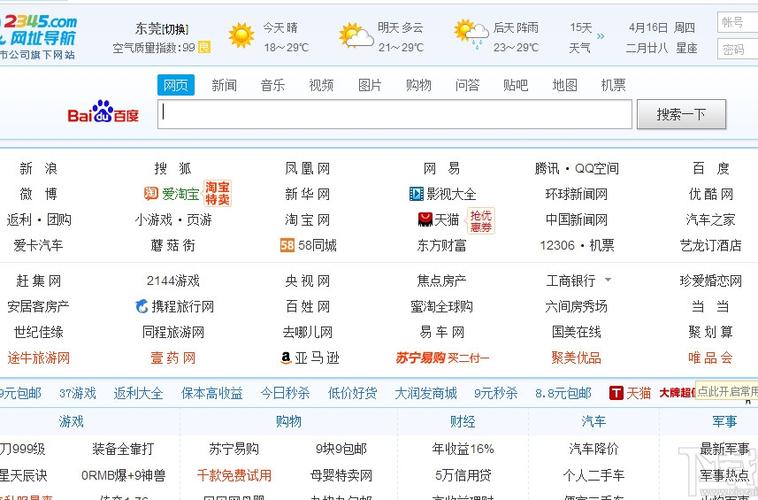Click the 携程旅行网 dolphin icon

[x=142, y=307]
